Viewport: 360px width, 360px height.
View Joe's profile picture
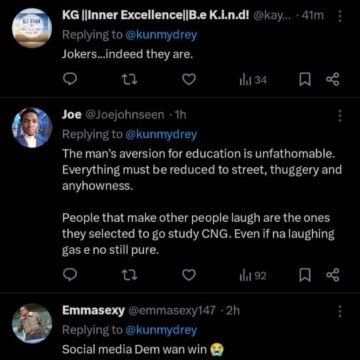click(32, 128)
